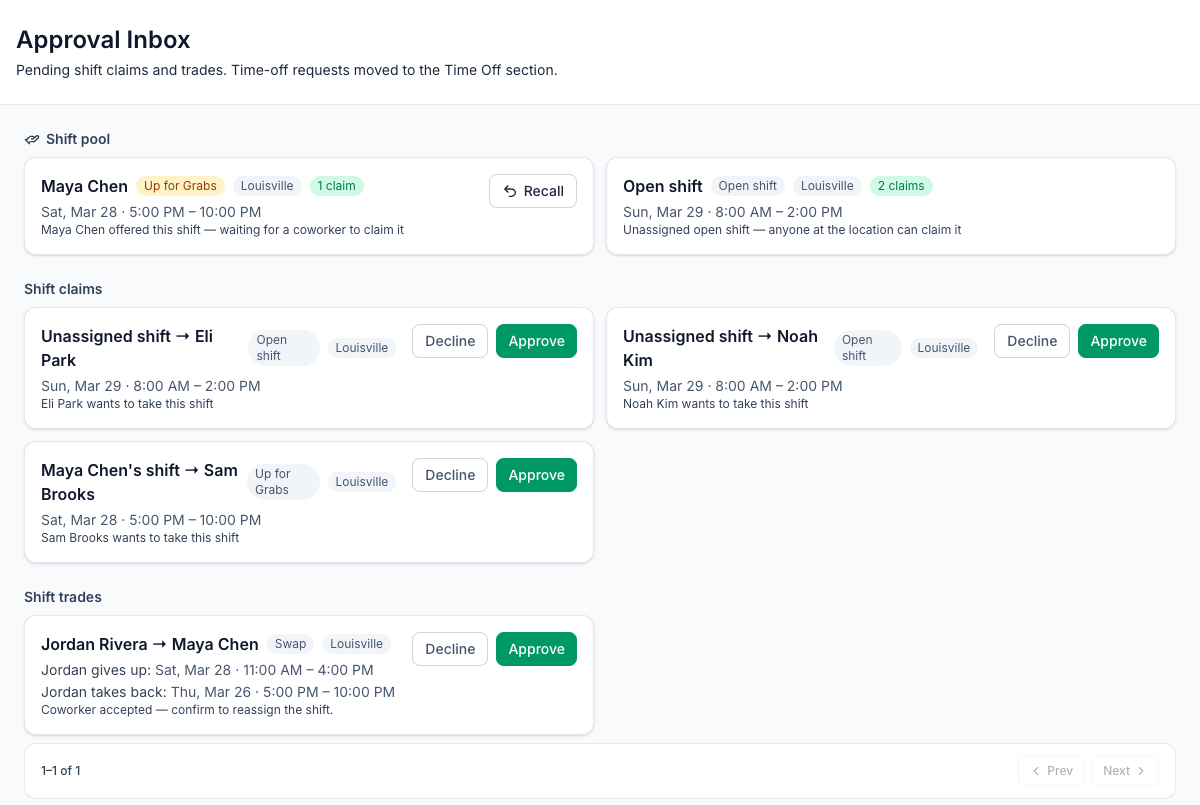Image resolution: width=1200 pixels, height=805 pixels.
Task: Click the 1–1 of 1 pagination text
Action: click(61, 771)
